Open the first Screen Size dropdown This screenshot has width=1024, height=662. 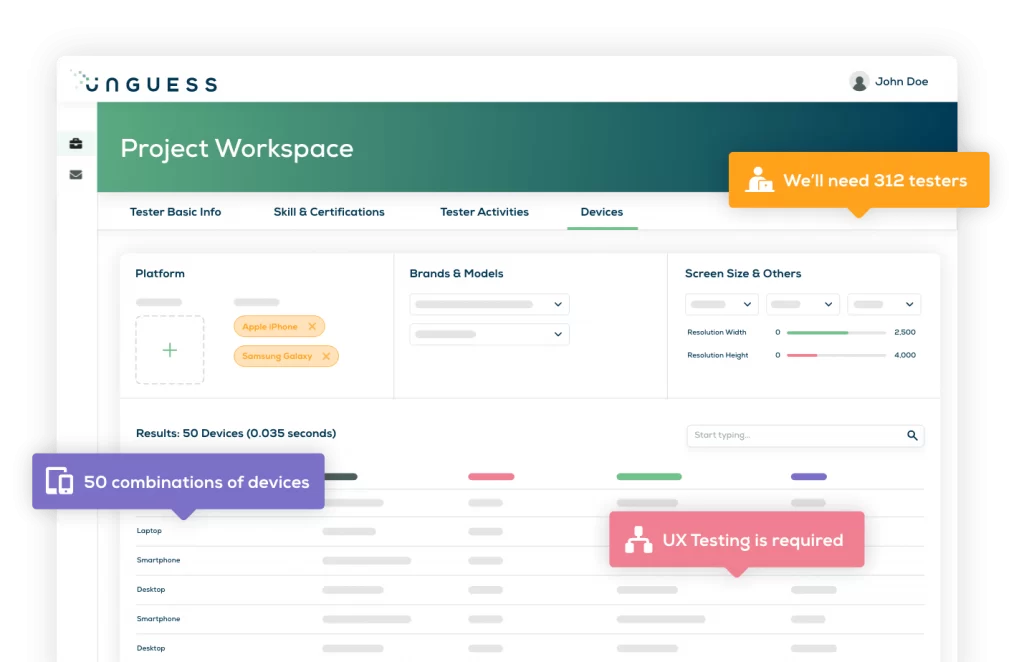pos(721,304)
